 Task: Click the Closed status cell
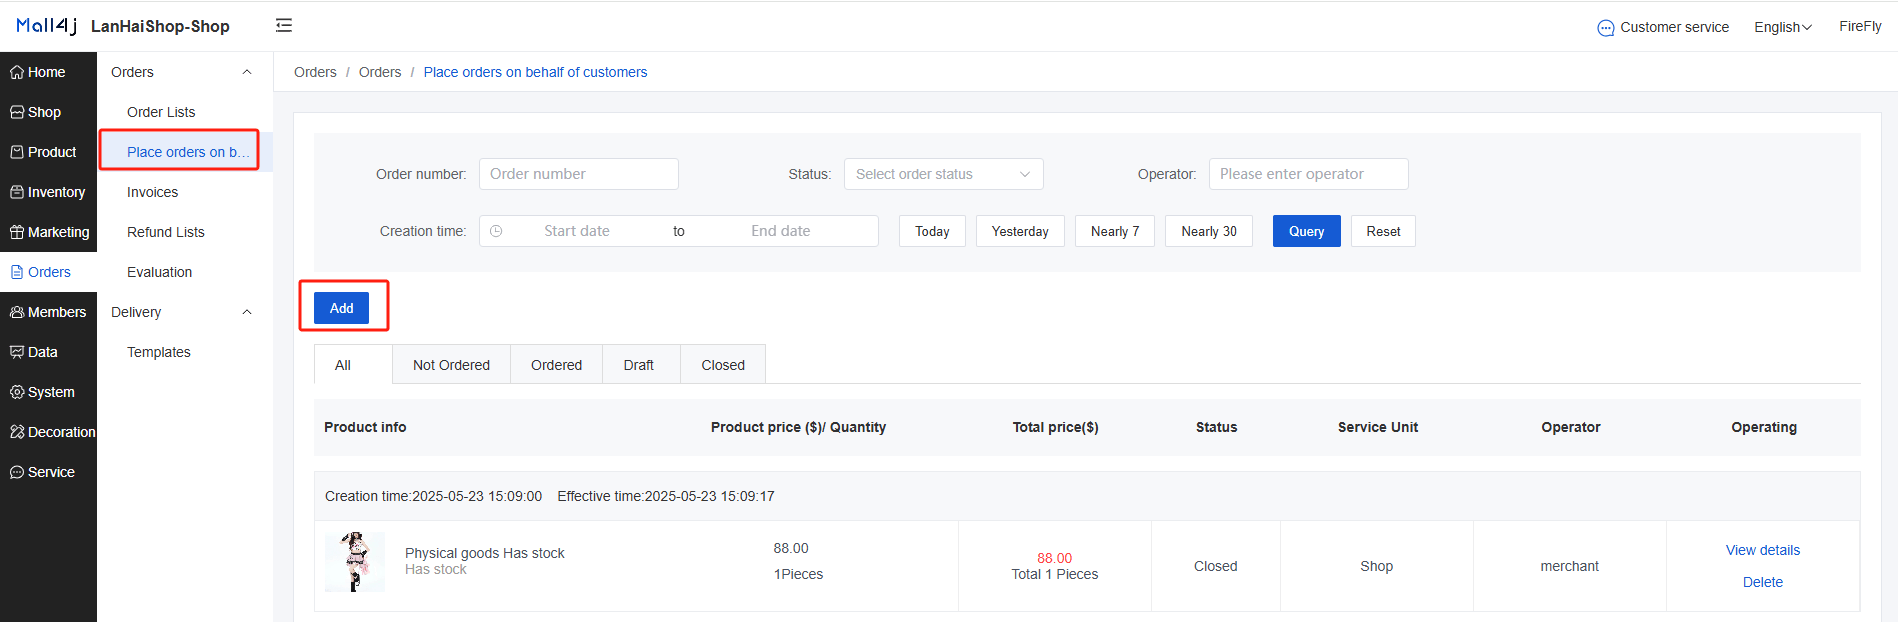1215,566
